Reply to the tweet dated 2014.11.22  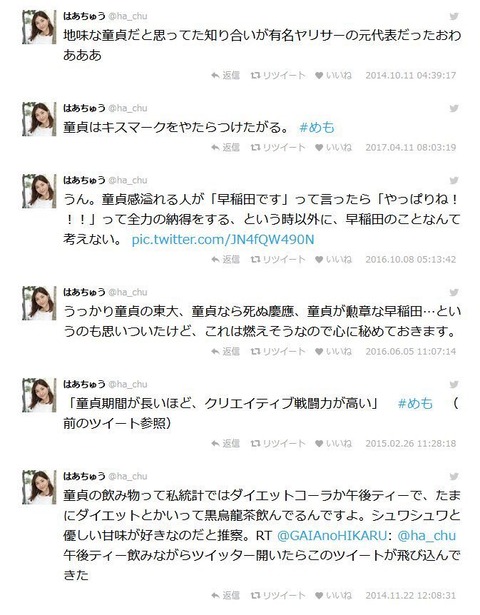(x=225, y=595)
